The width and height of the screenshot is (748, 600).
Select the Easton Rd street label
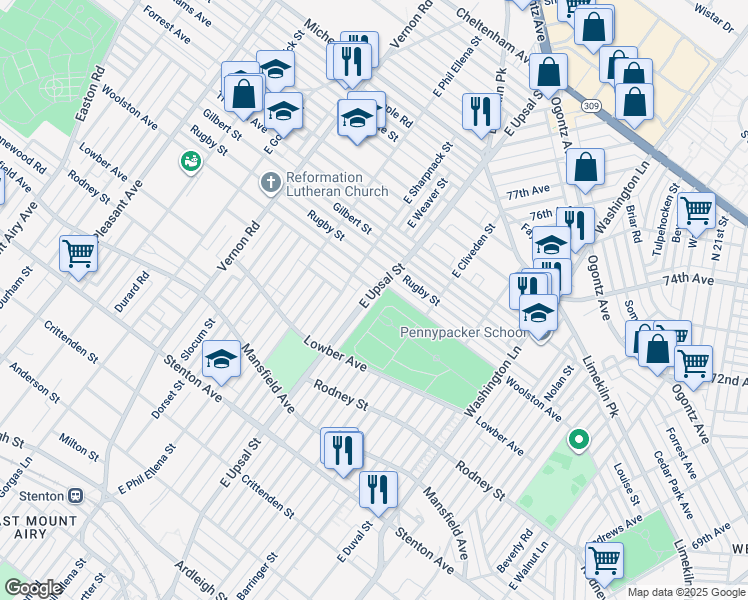(x=90, y=93)
